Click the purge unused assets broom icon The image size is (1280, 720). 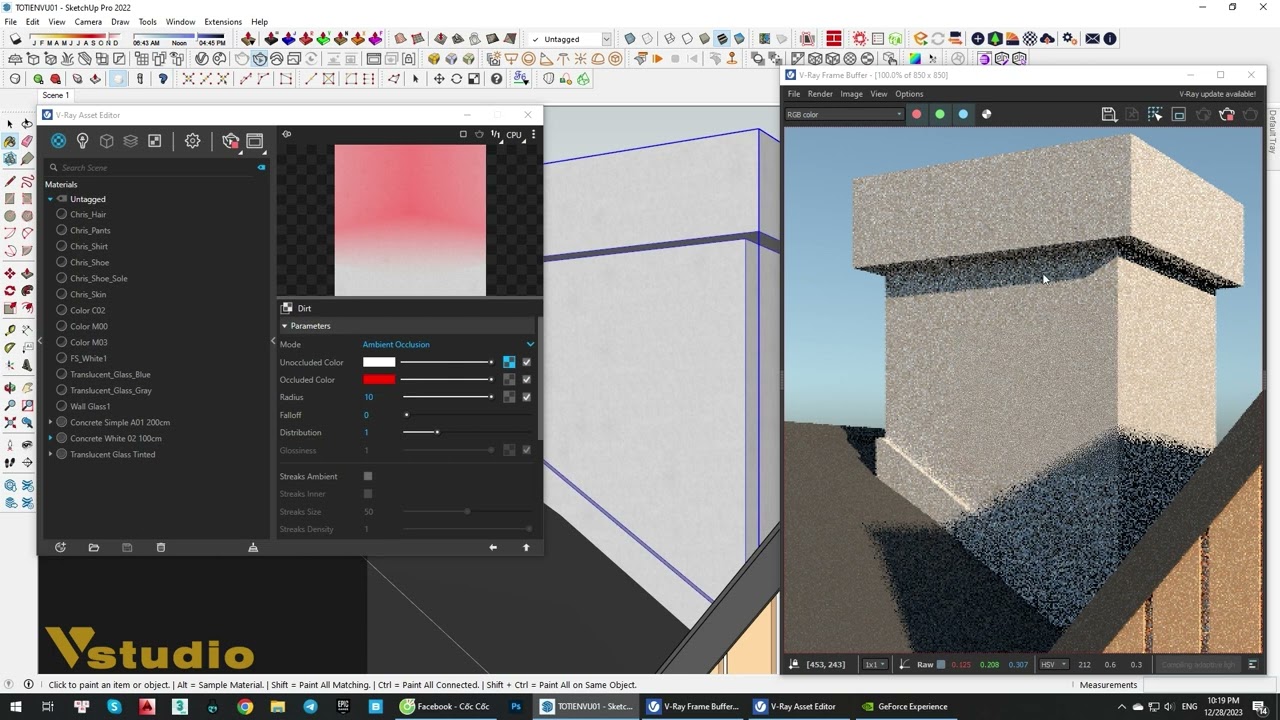pos(253,547)
